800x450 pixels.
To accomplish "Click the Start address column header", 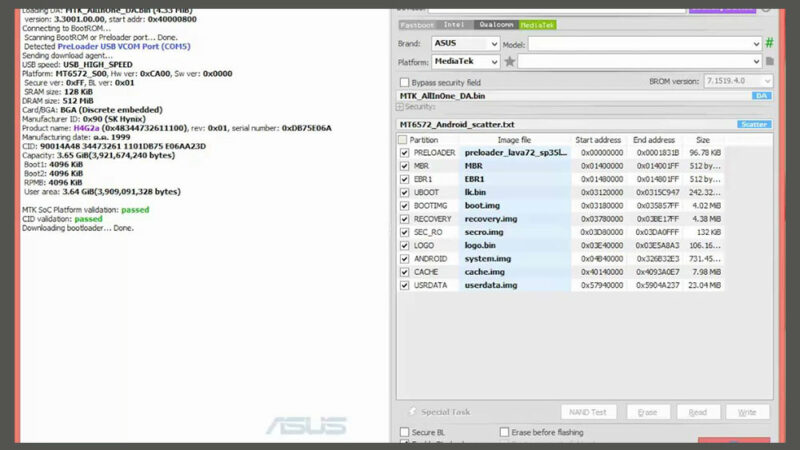I will point(598,139).
